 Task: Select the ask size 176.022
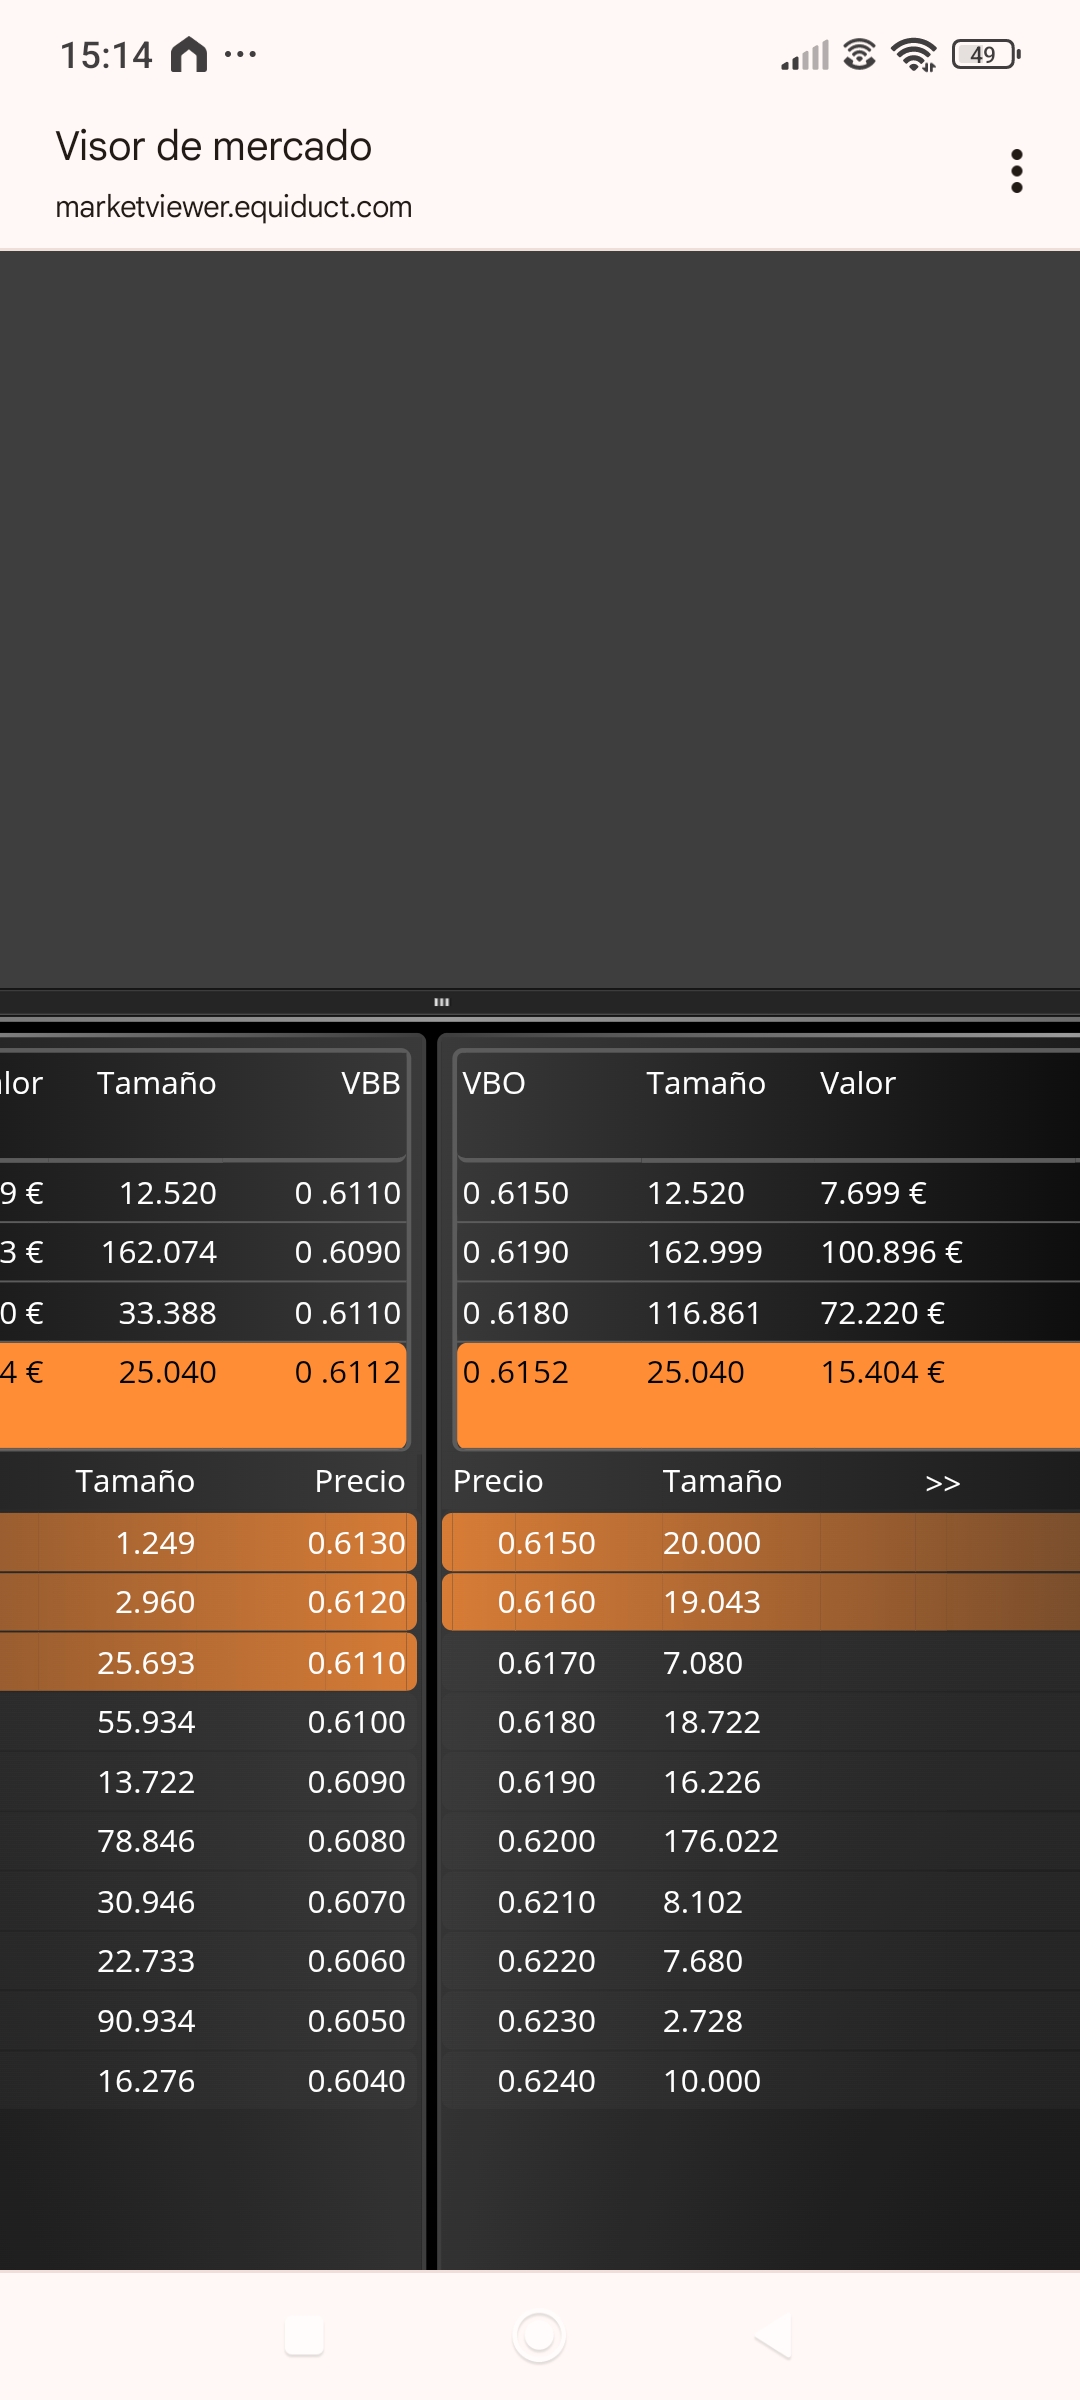click(720, 1841)
